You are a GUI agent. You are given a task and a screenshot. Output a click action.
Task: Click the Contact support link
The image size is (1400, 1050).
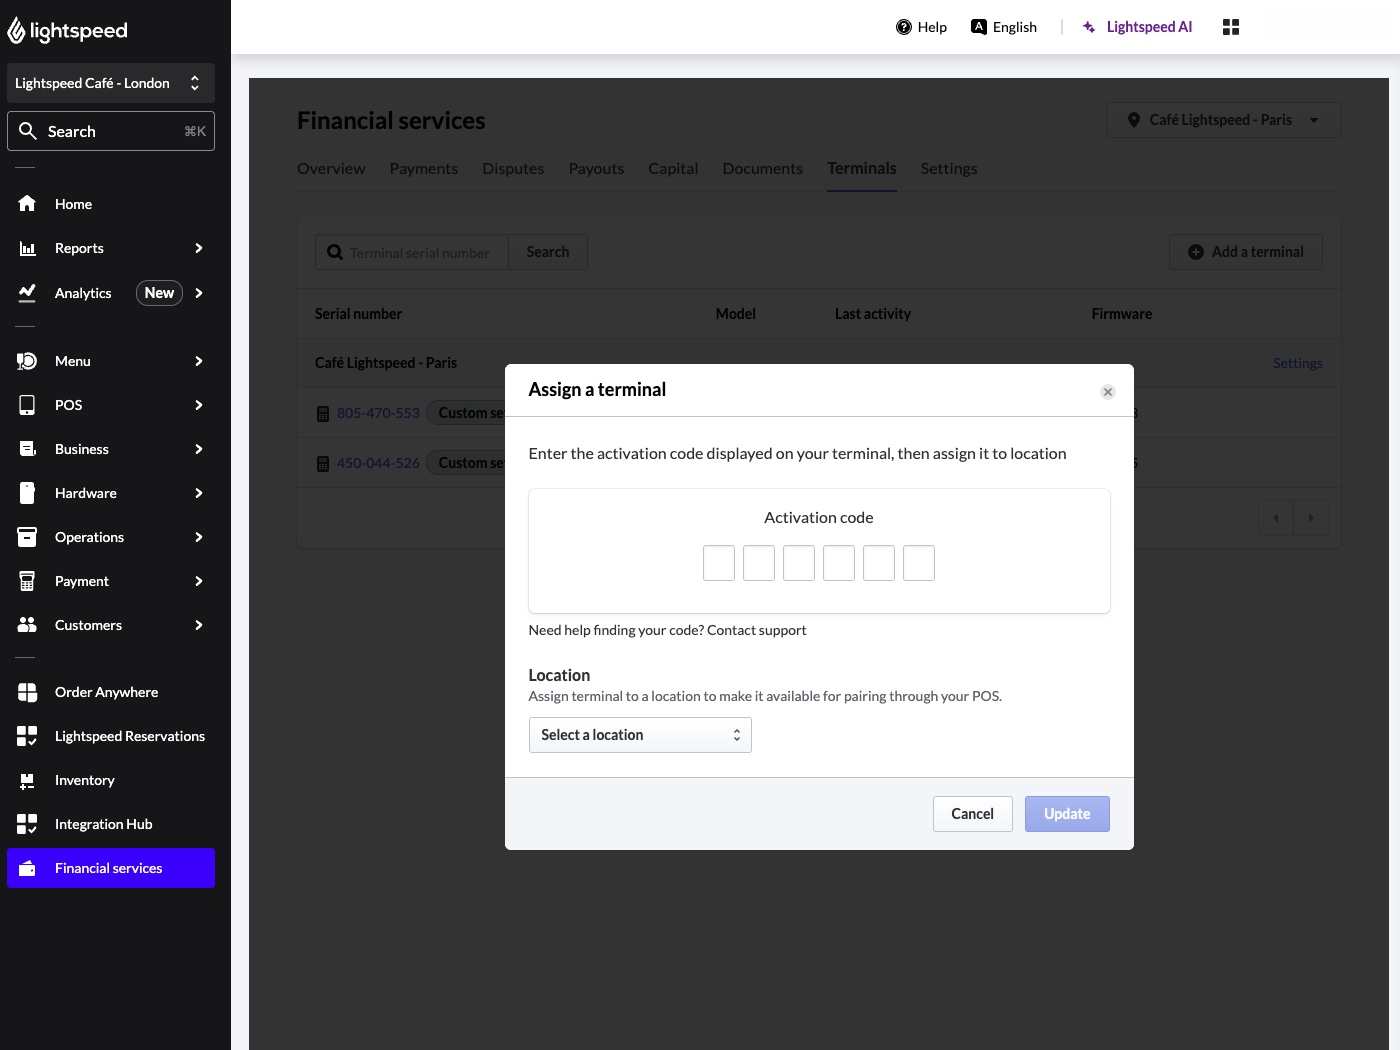click(756, 630)
